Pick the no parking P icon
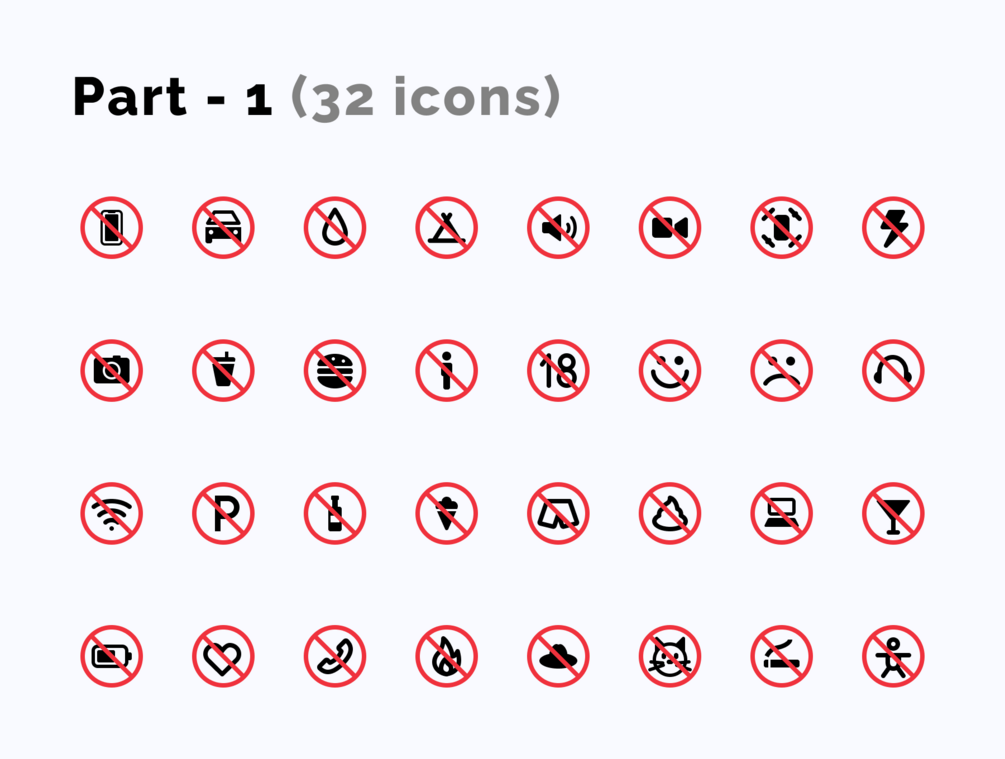1005x759 pixels. (x=223, y=513)
